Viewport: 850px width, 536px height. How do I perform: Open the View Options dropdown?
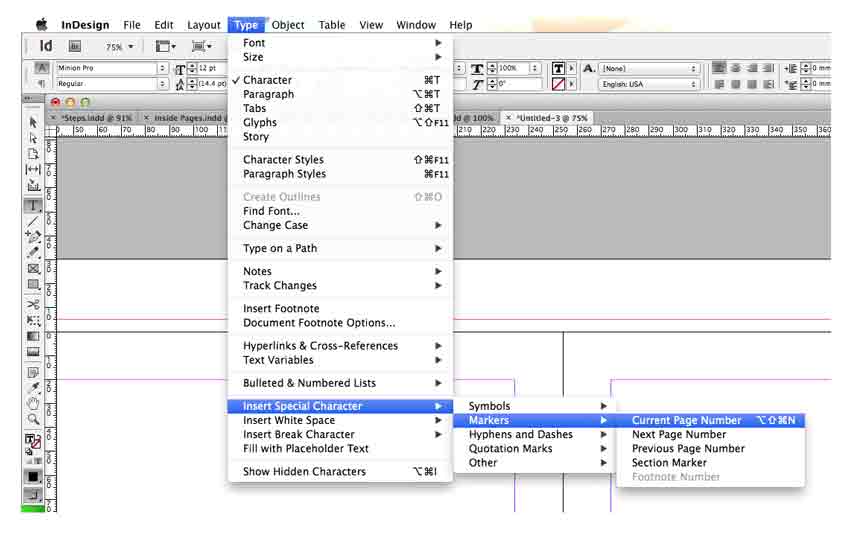click(165, 47)
